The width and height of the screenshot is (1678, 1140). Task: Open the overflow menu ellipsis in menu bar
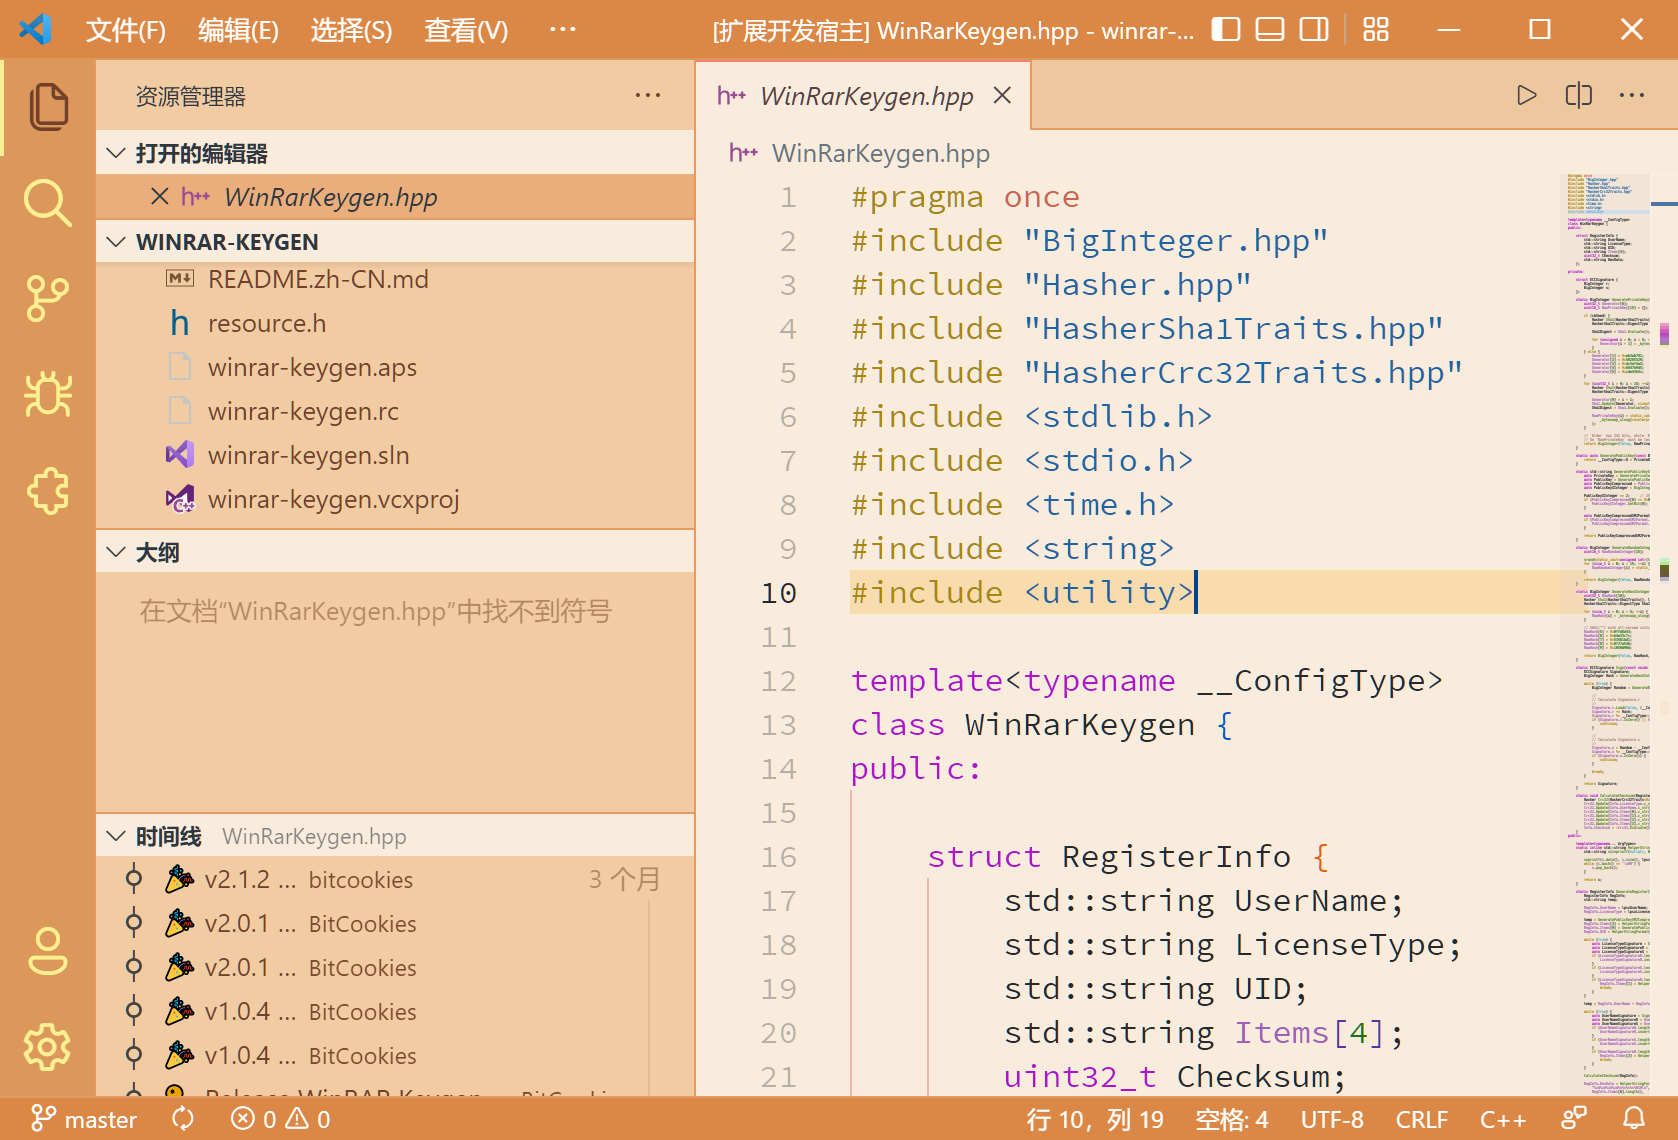pos(563,30)
